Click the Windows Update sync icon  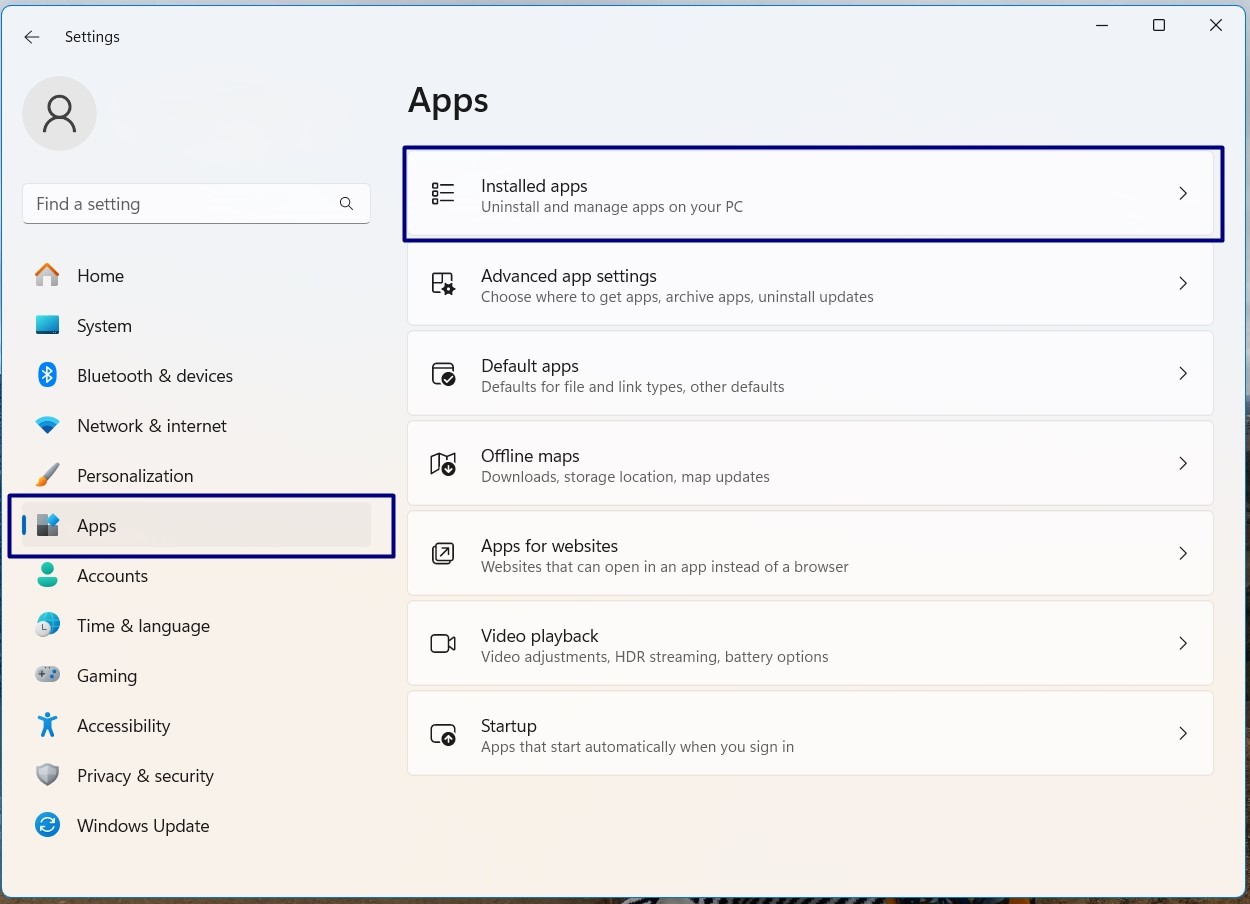coord(47,825)
